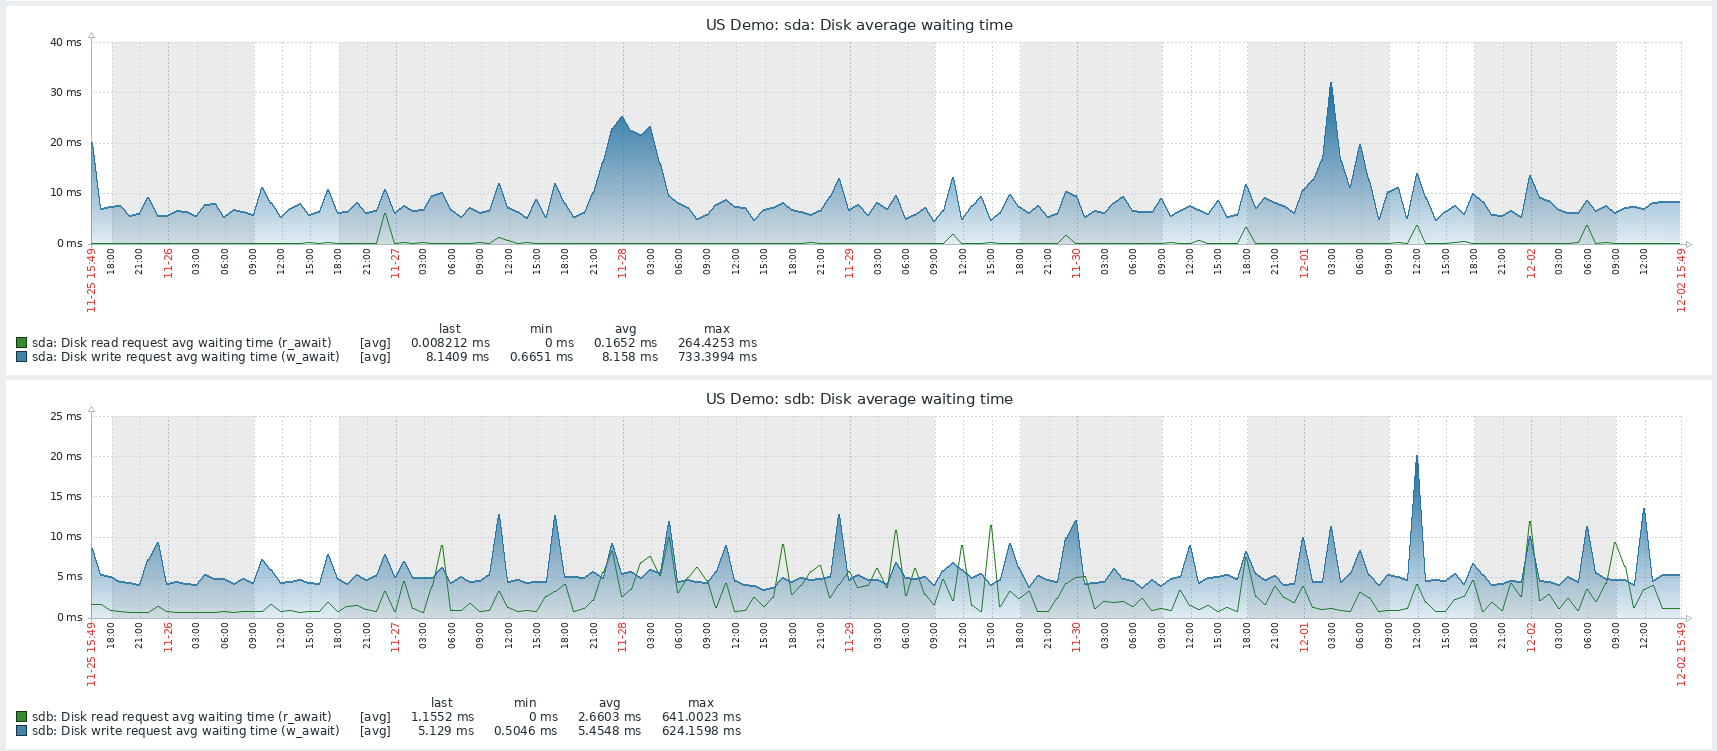Click the 12-02 15:49 end label on the sdb graph
The image size is (1717, 751).
[x=1682, y=654]
